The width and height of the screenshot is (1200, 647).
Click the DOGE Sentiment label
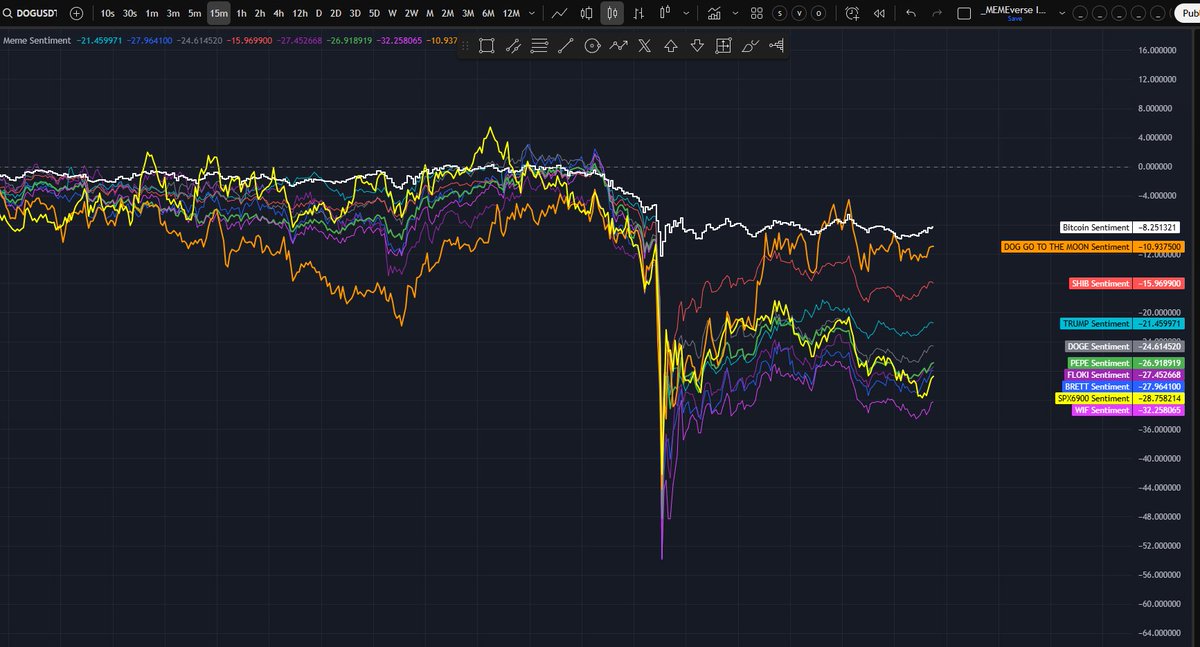[x=1098, y=346]
